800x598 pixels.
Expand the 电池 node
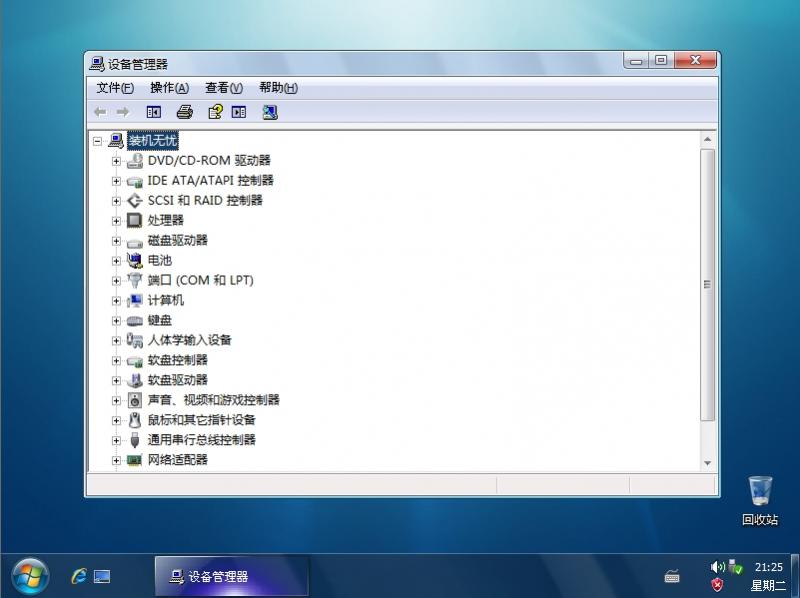click(x=116, y=261)
